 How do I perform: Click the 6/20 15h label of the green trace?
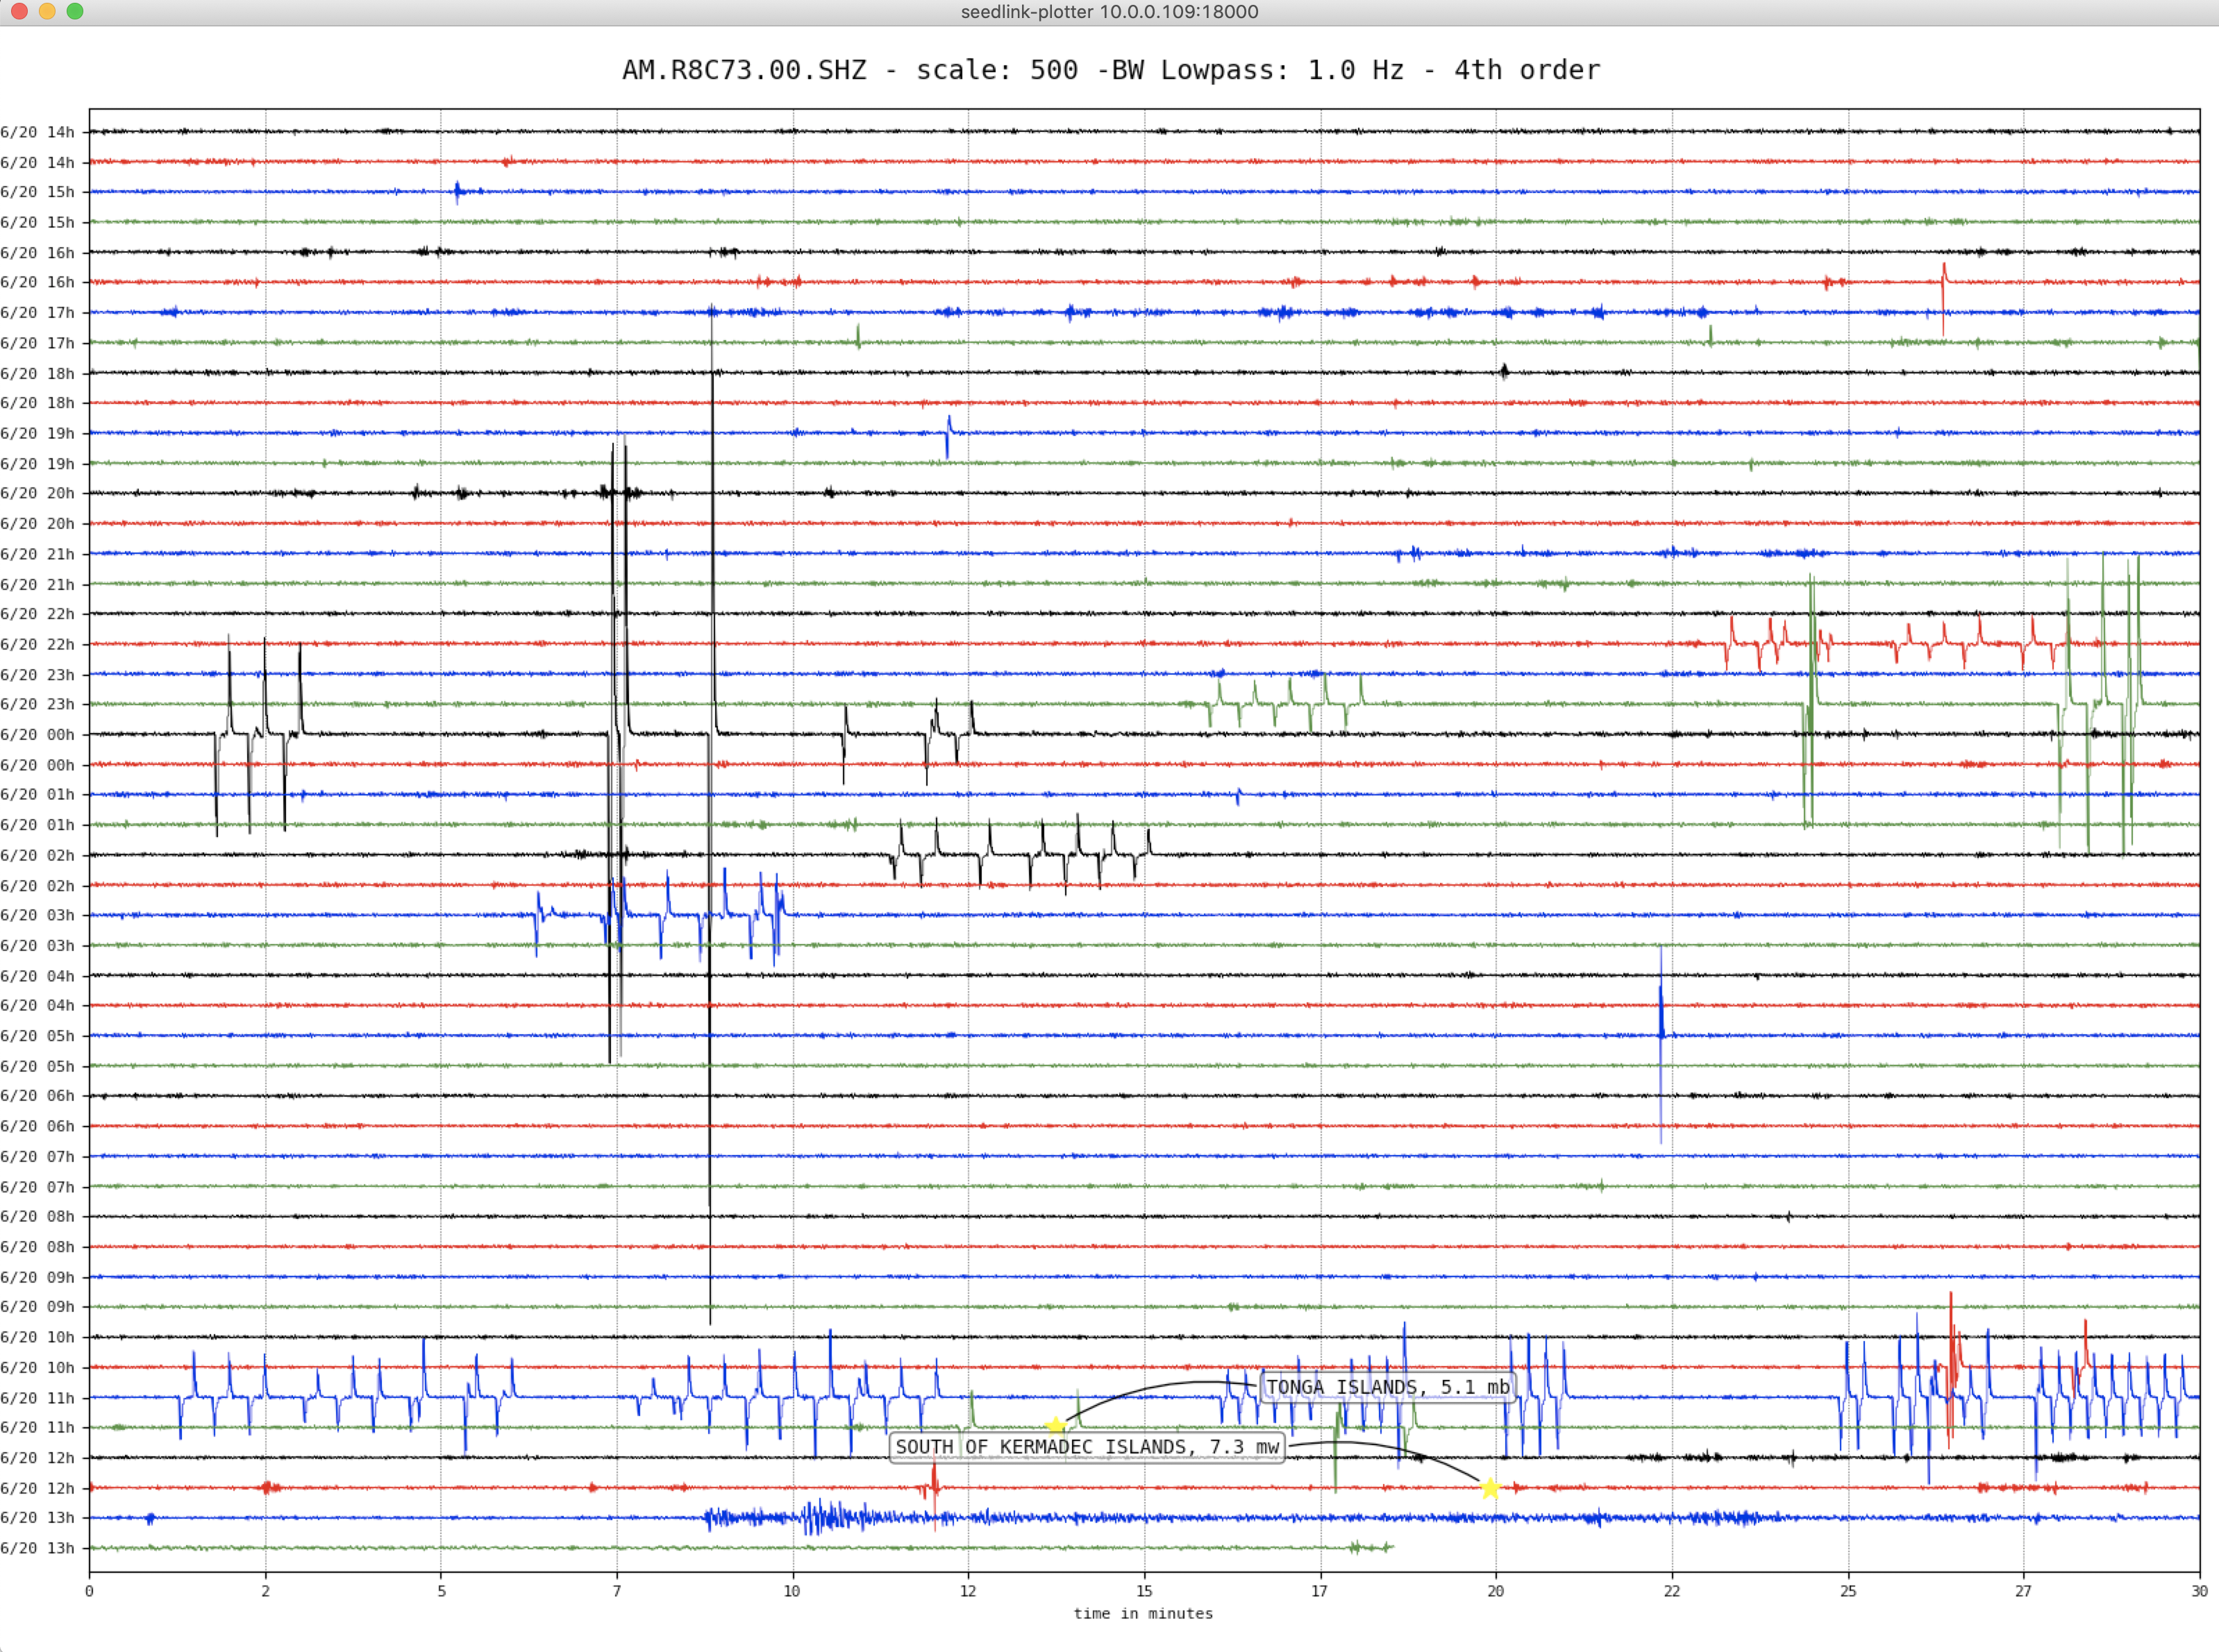pyautogui.click(x=38, y=222)
